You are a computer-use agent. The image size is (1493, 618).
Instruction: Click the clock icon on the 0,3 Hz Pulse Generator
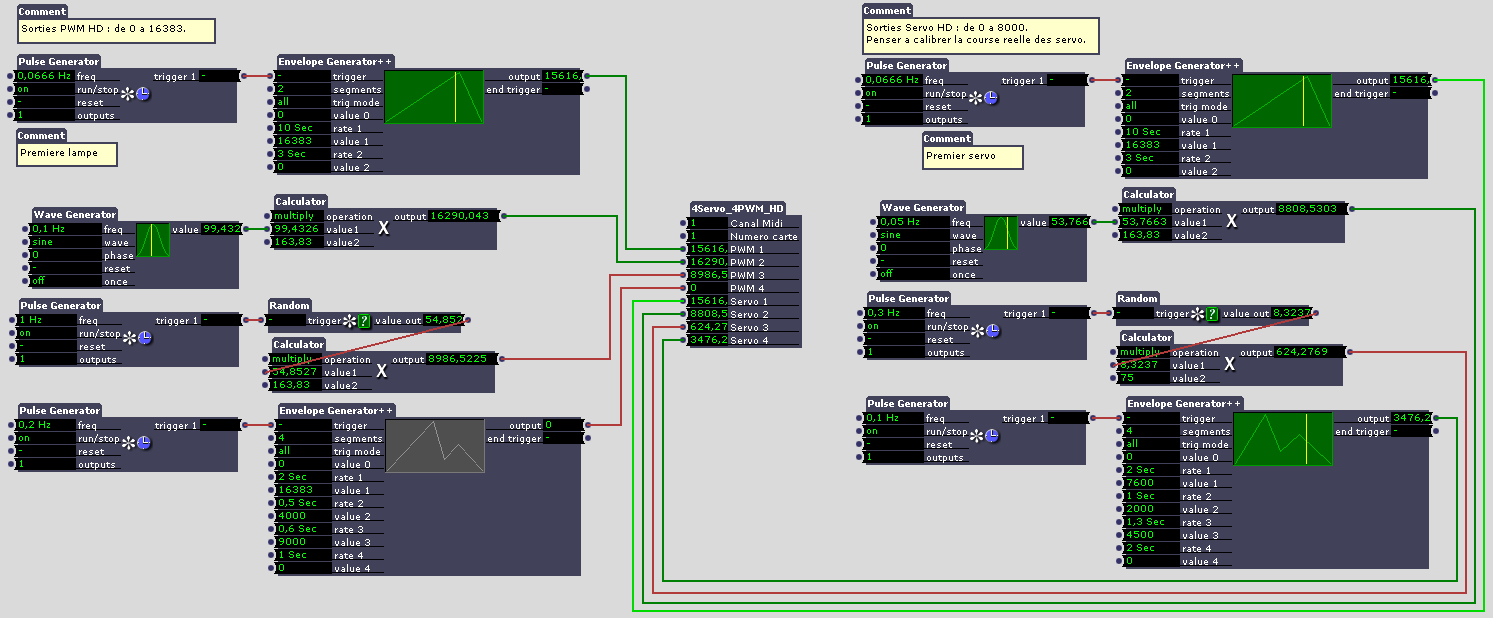992,331
